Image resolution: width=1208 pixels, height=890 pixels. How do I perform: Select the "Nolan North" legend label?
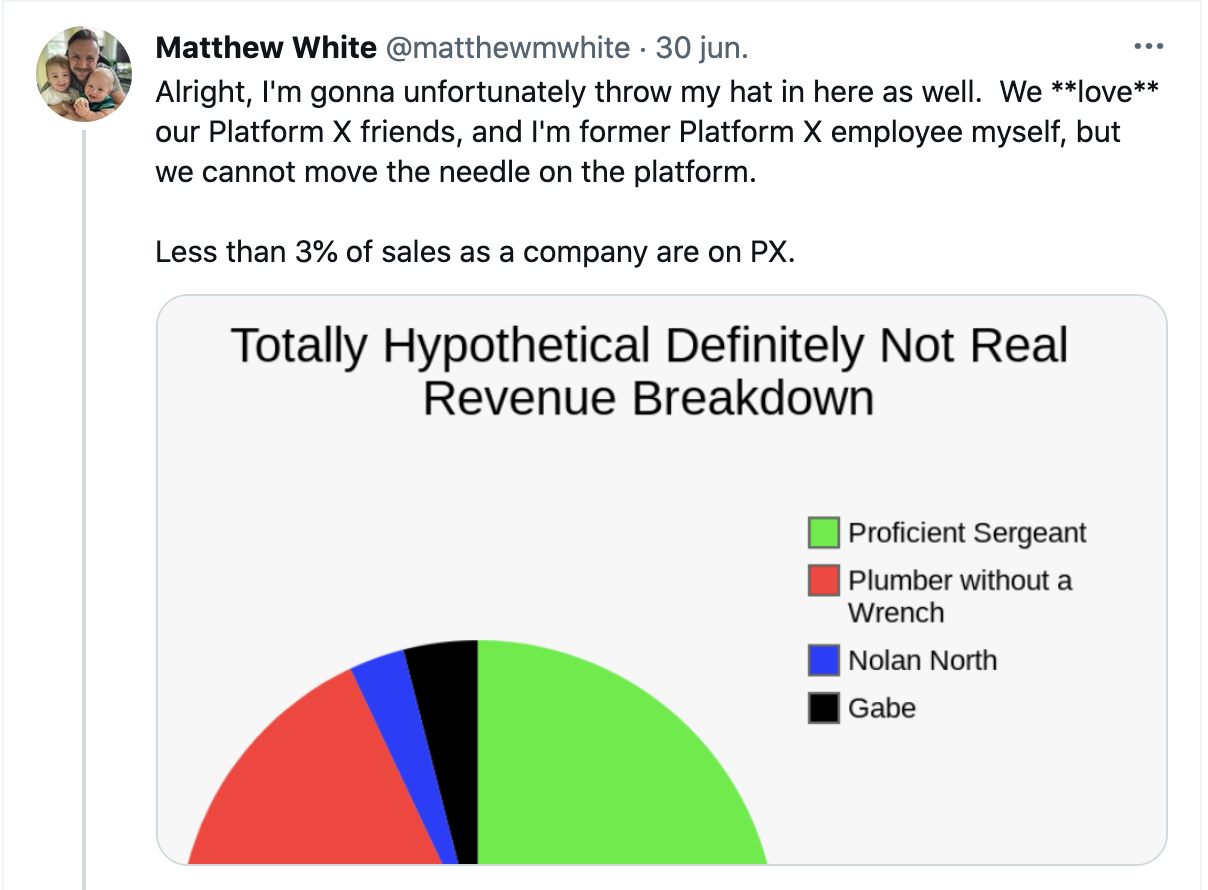coord(922,660)
